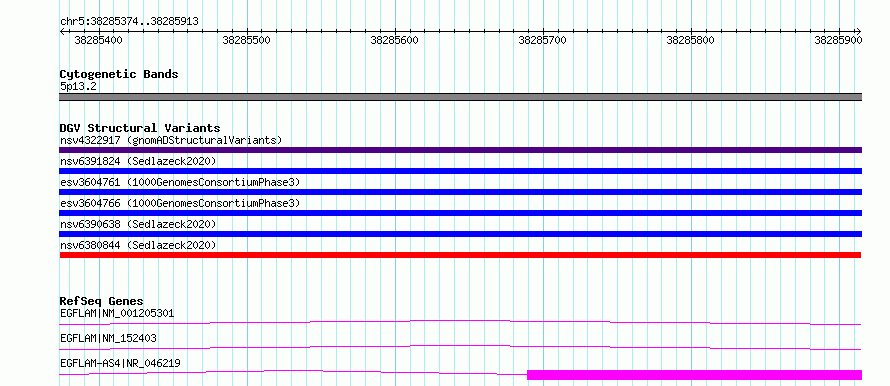Click ruler tick label 38285900

point(838,40)
